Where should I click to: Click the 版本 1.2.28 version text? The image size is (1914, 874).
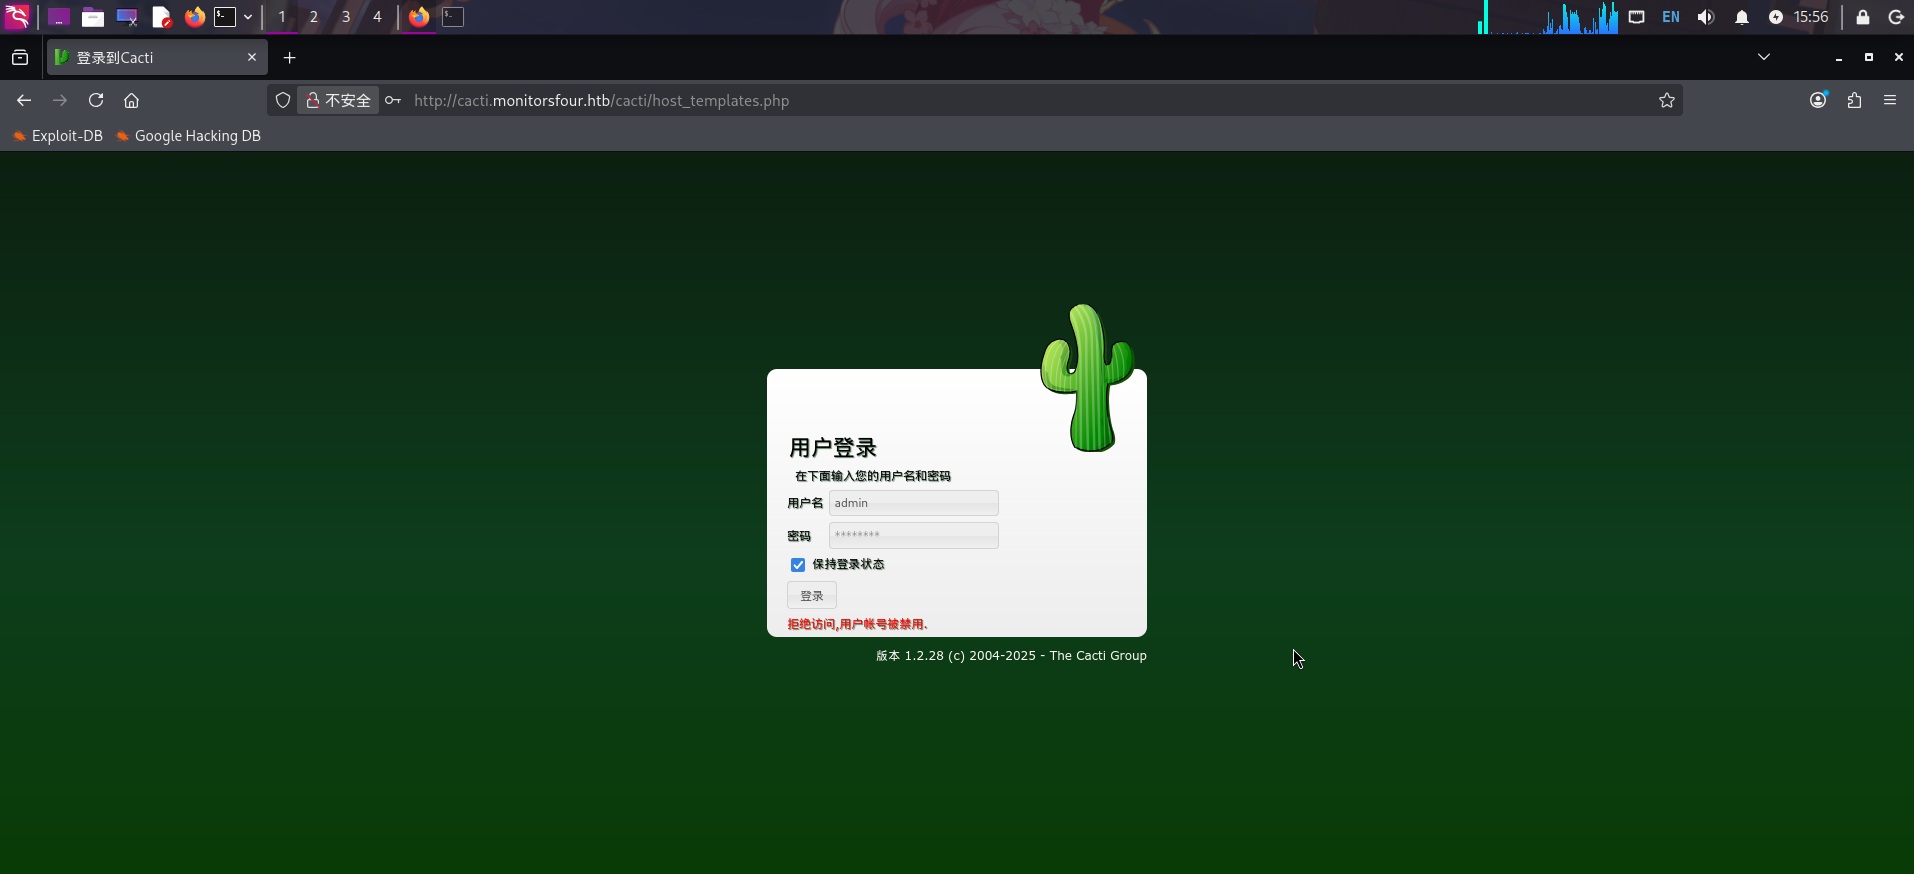(1011, 656)
